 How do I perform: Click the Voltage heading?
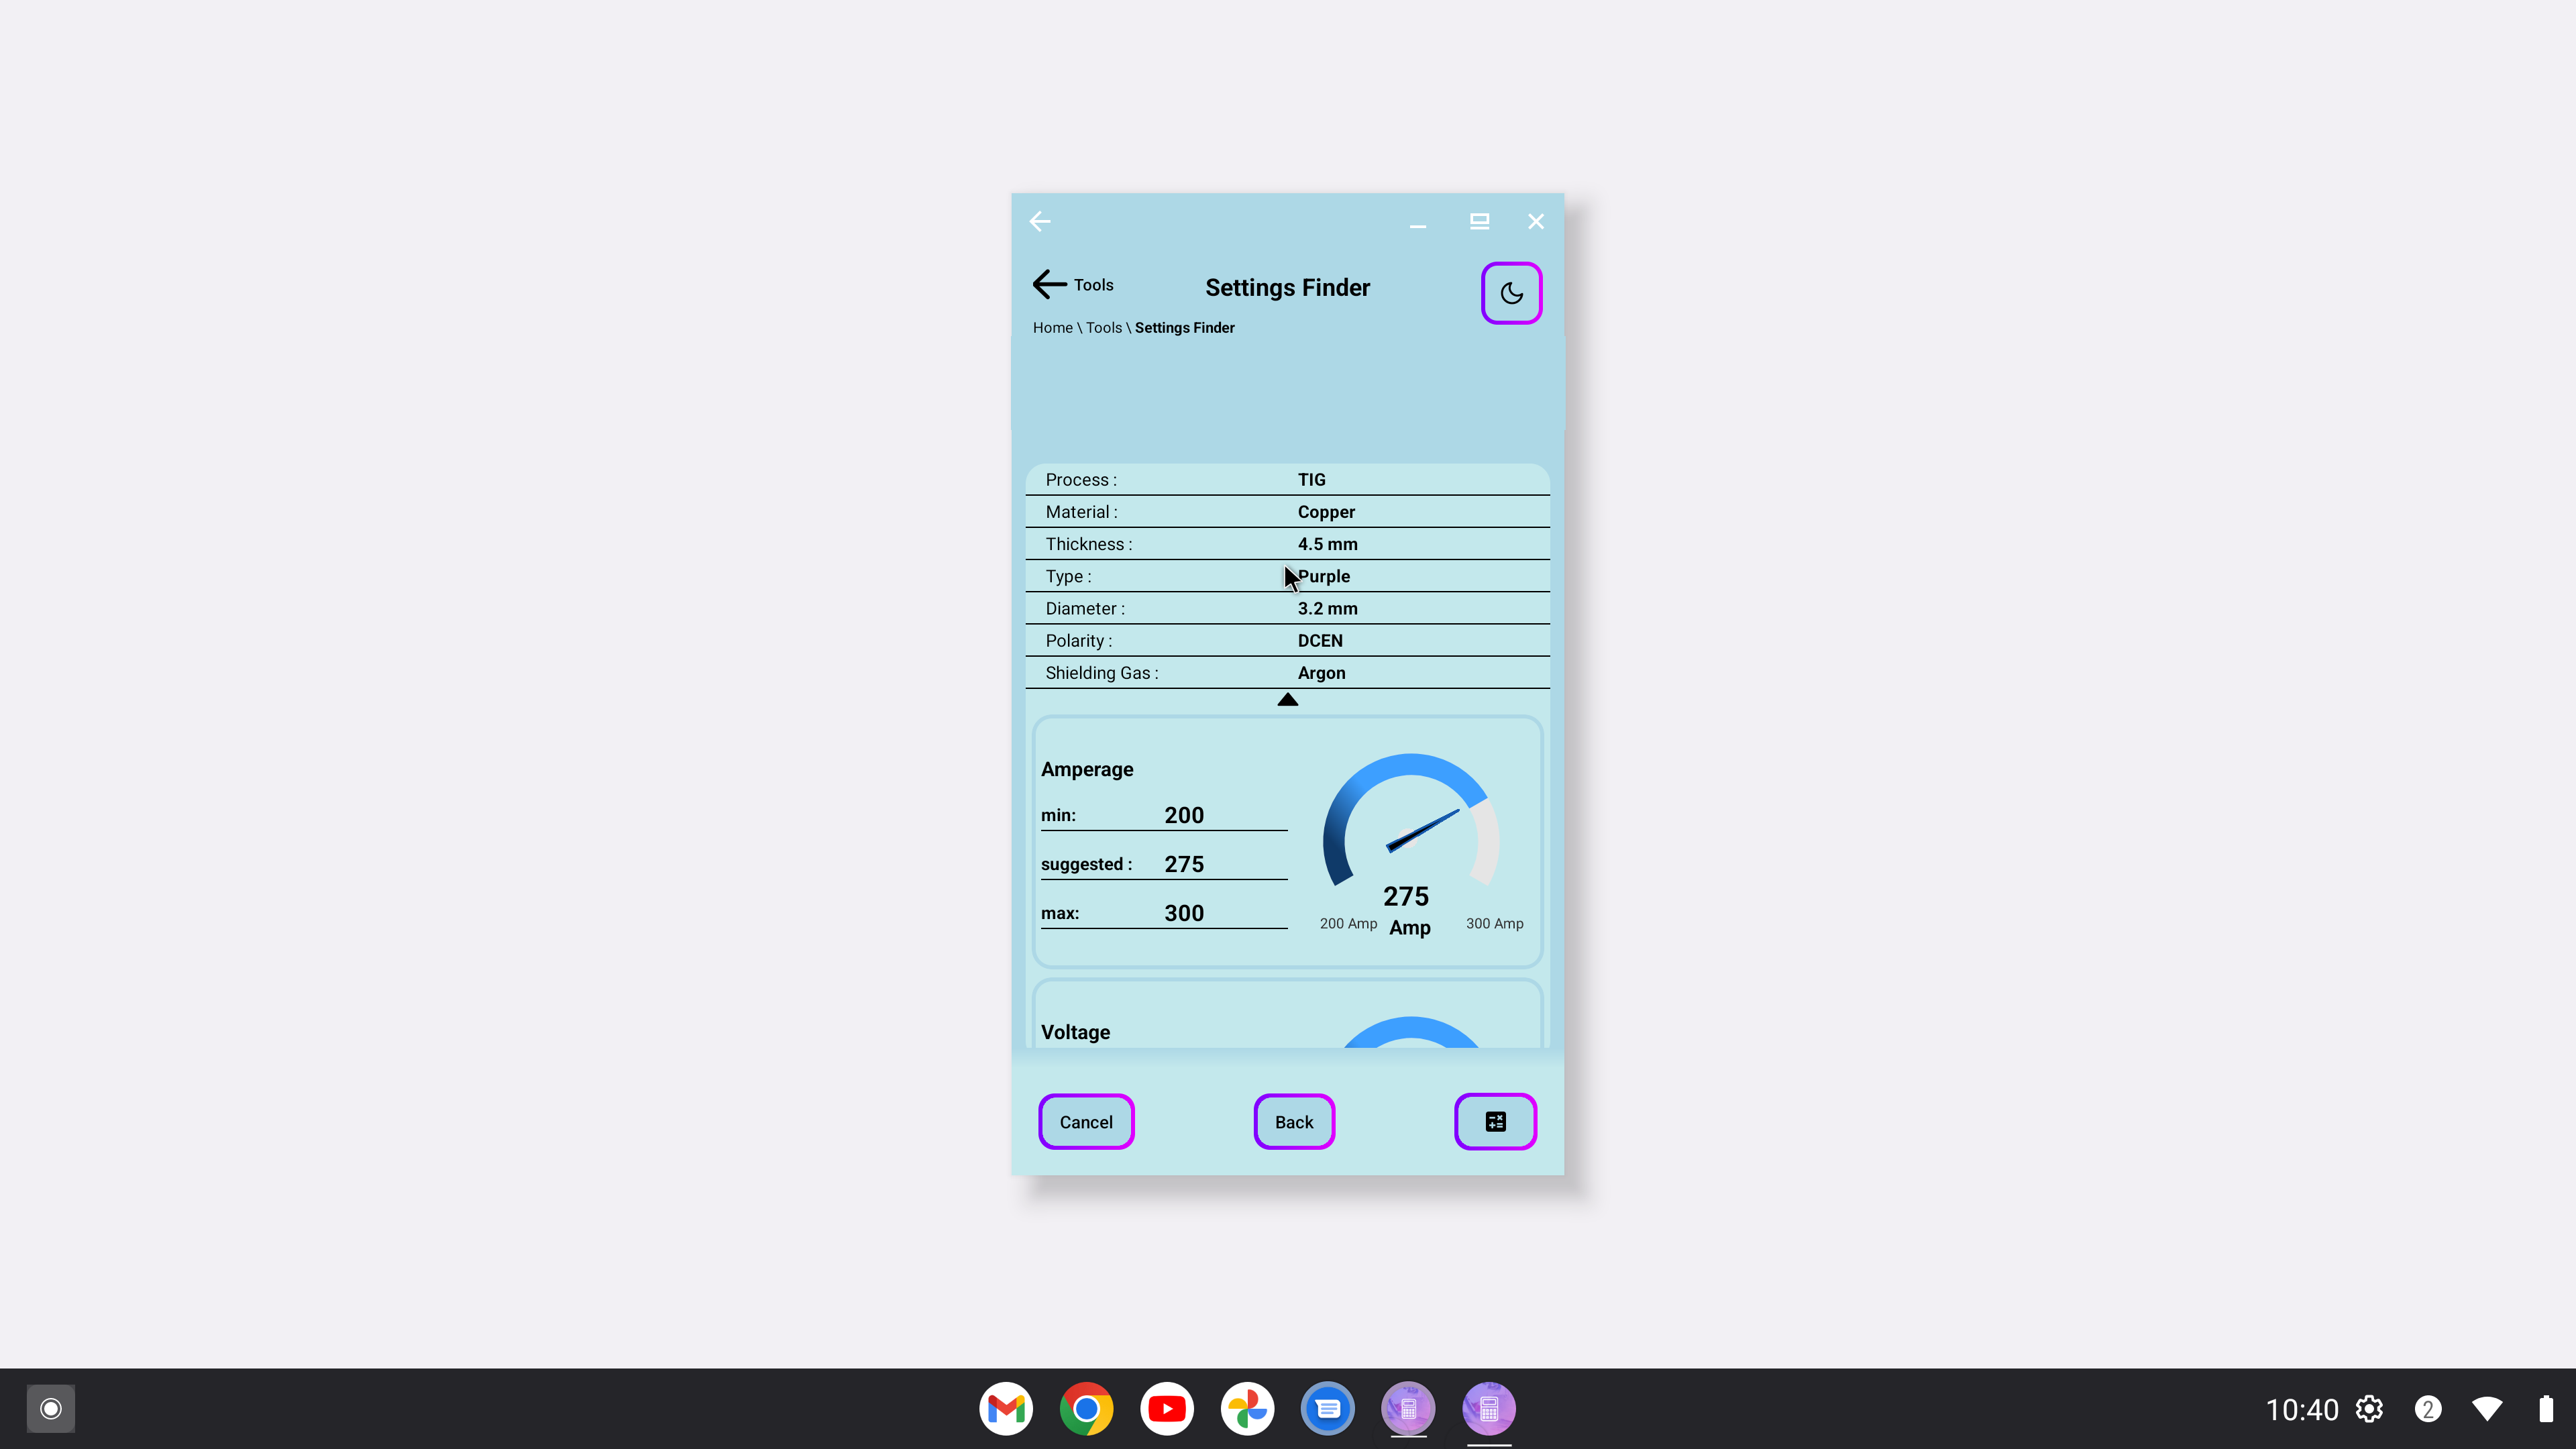point(1075,1033)
